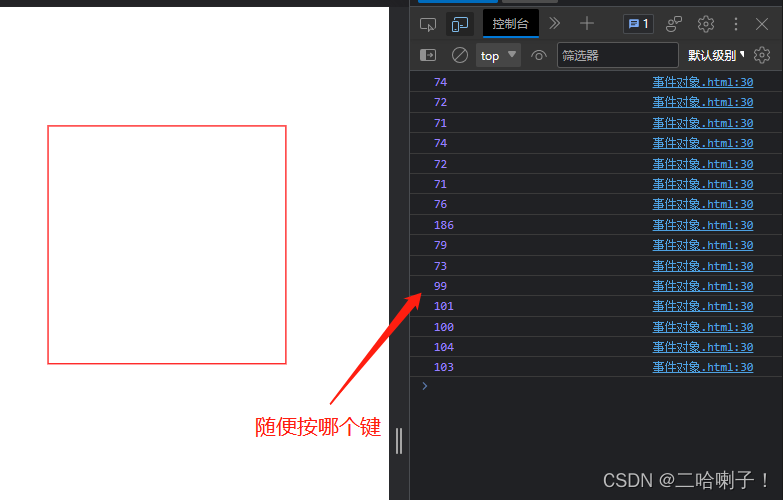This screenshot has height=500, width=783.
Task: Open the DevTools experiments people icon
Action: coord(674,24)
